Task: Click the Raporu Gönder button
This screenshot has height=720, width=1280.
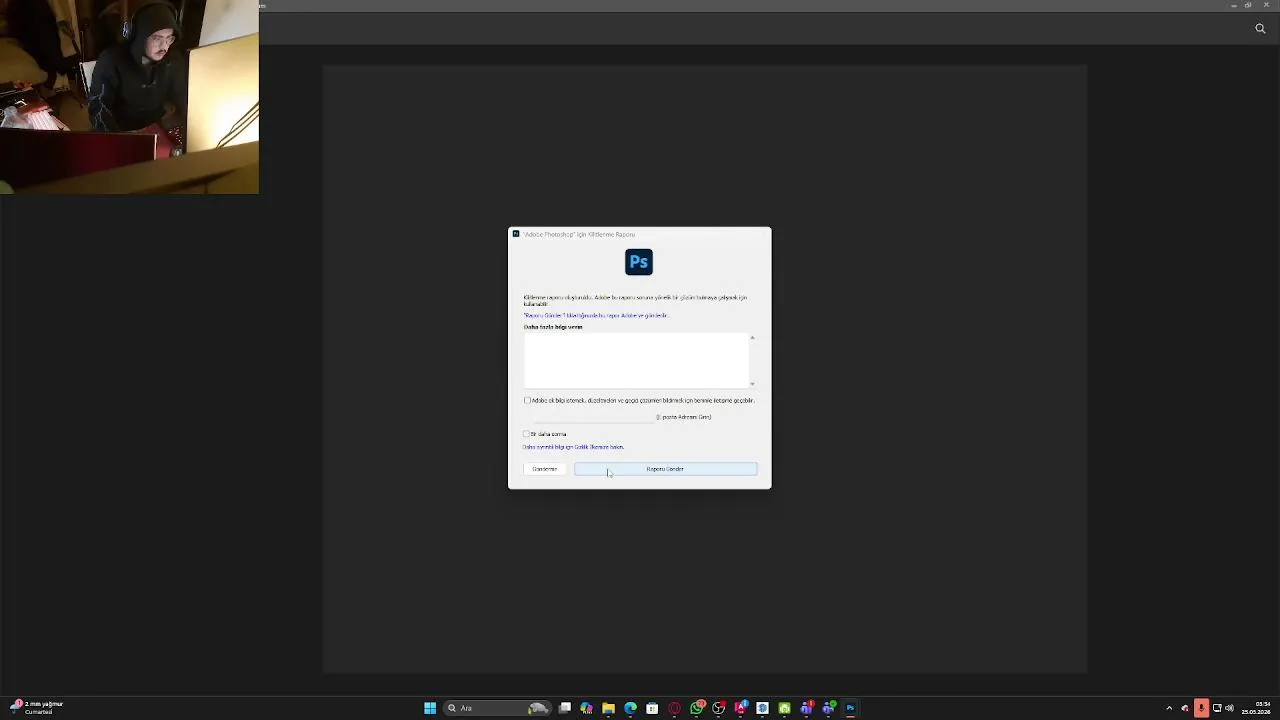Action: [x=665, y=469]
